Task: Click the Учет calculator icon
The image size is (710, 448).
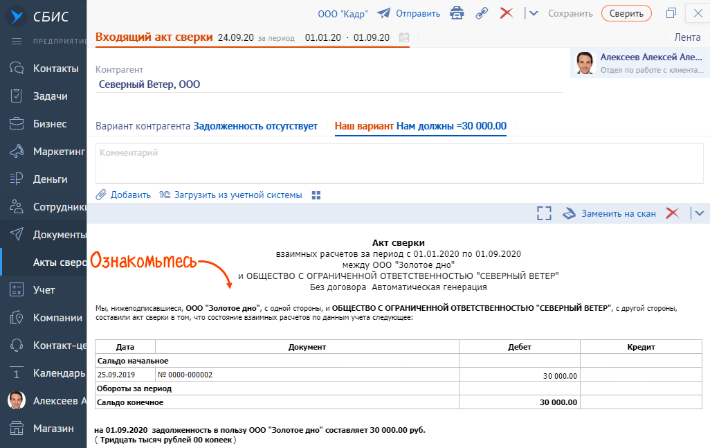Action: pyautogui.click(x=17, y=289)
